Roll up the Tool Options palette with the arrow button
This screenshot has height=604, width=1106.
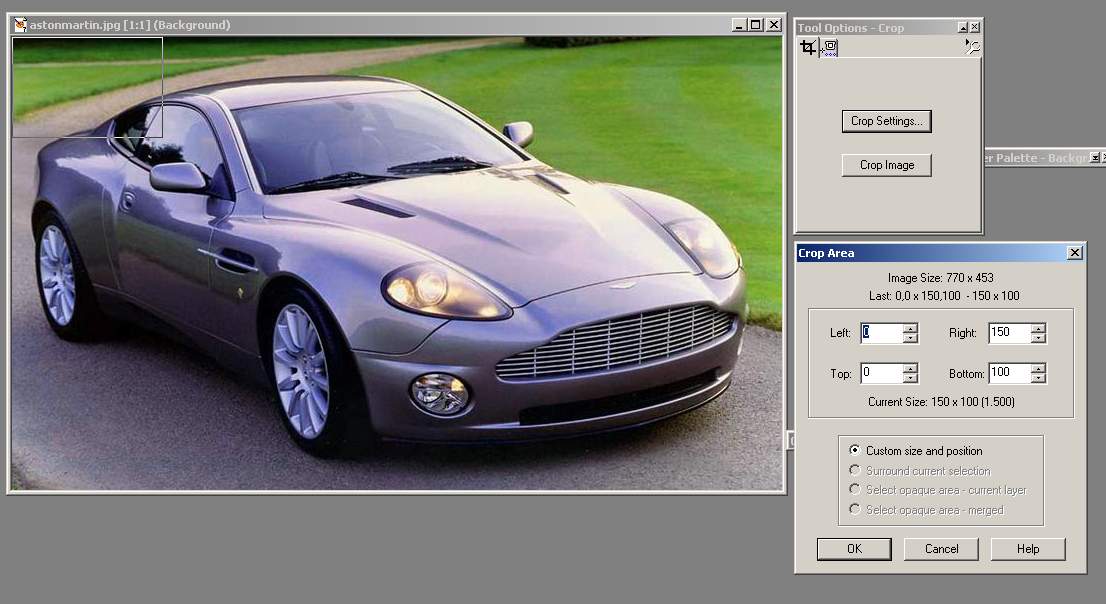963,28
